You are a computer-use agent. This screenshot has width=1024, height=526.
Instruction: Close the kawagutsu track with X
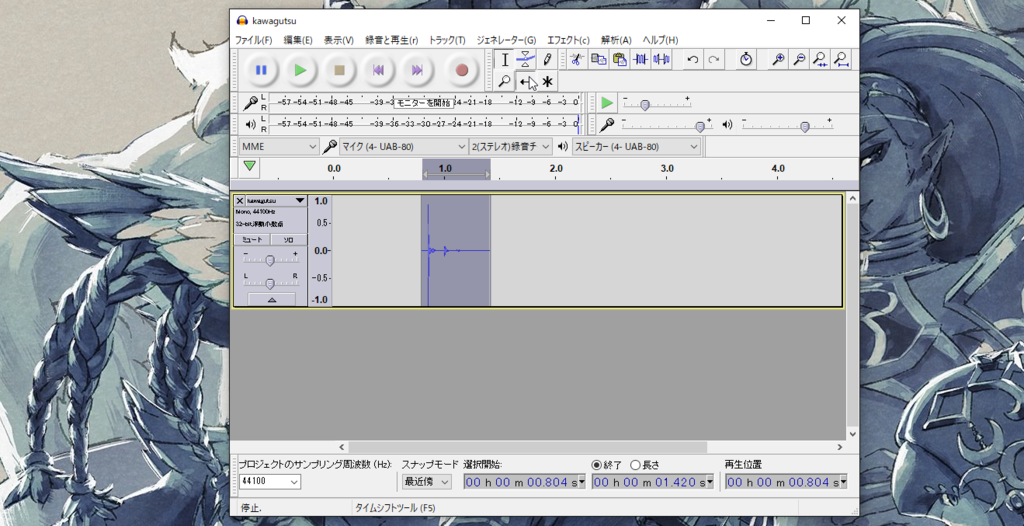click(x=240, y=201)
